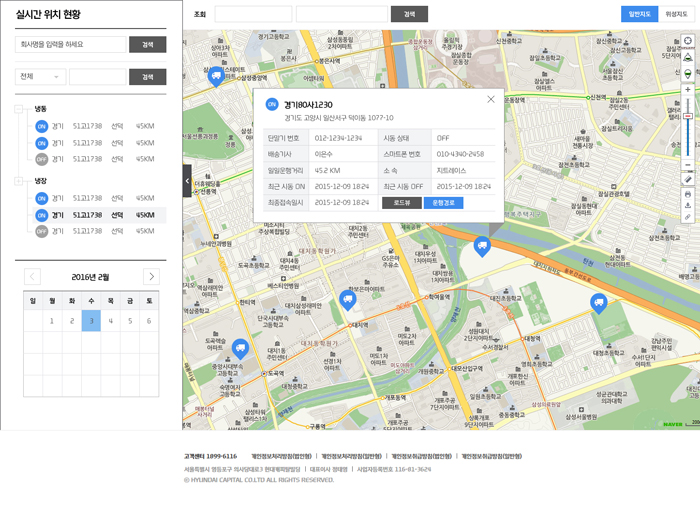Click the map zoom out minus button
Screen dimensions: 700x505
688,164
